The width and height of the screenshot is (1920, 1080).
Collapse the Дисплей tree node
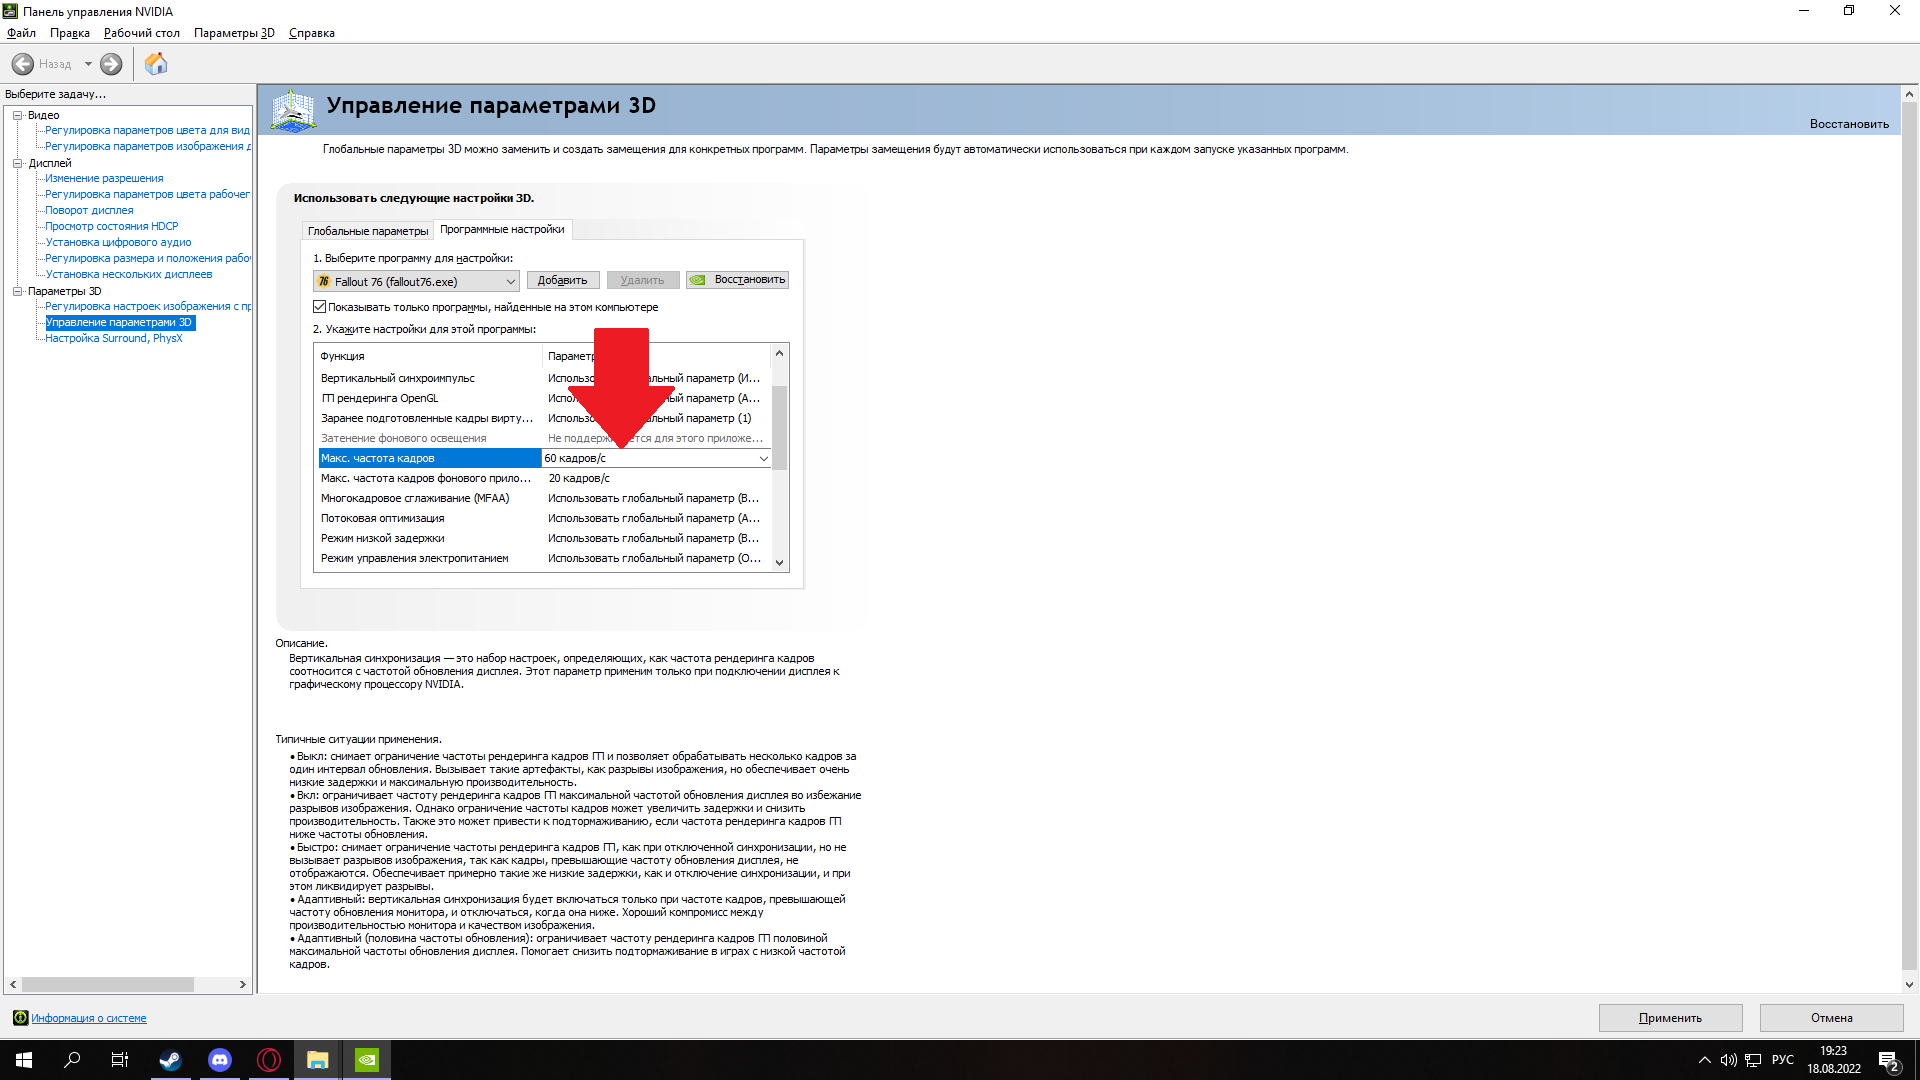point(17,163)
